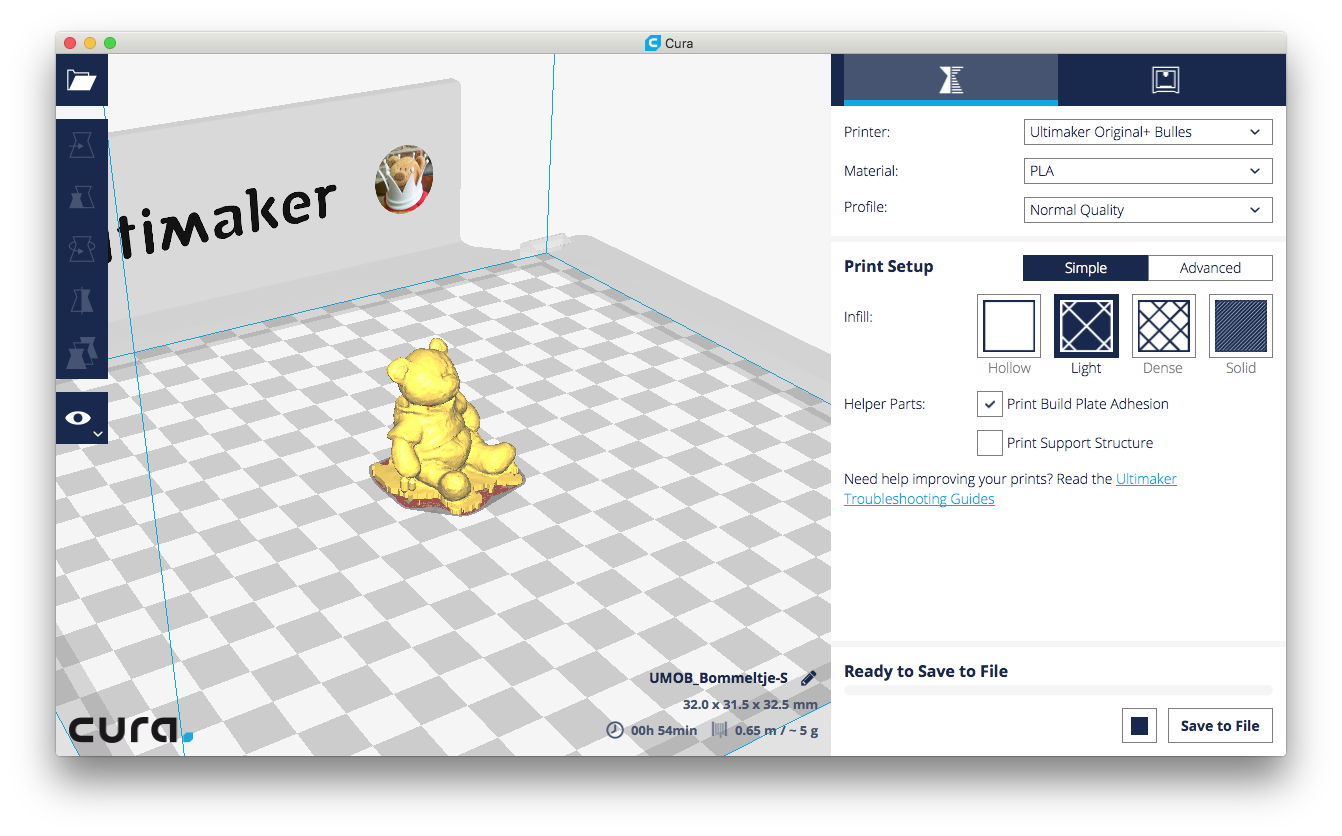Select the Mirror tool in left toolbar
Viewport: 1342px width, 836px height.
click(x=81, y=299)
